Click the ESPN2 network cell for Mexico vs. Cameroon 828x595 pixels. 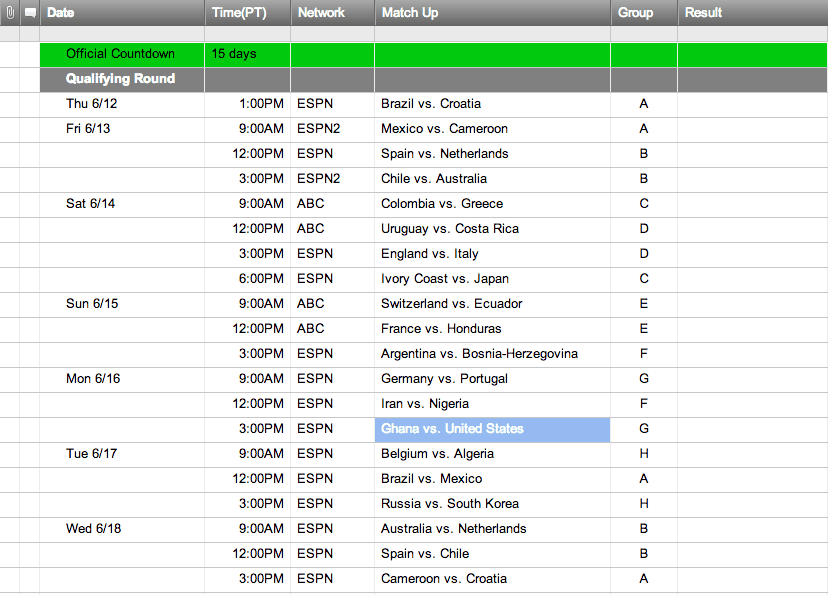[x=319, y=129]
